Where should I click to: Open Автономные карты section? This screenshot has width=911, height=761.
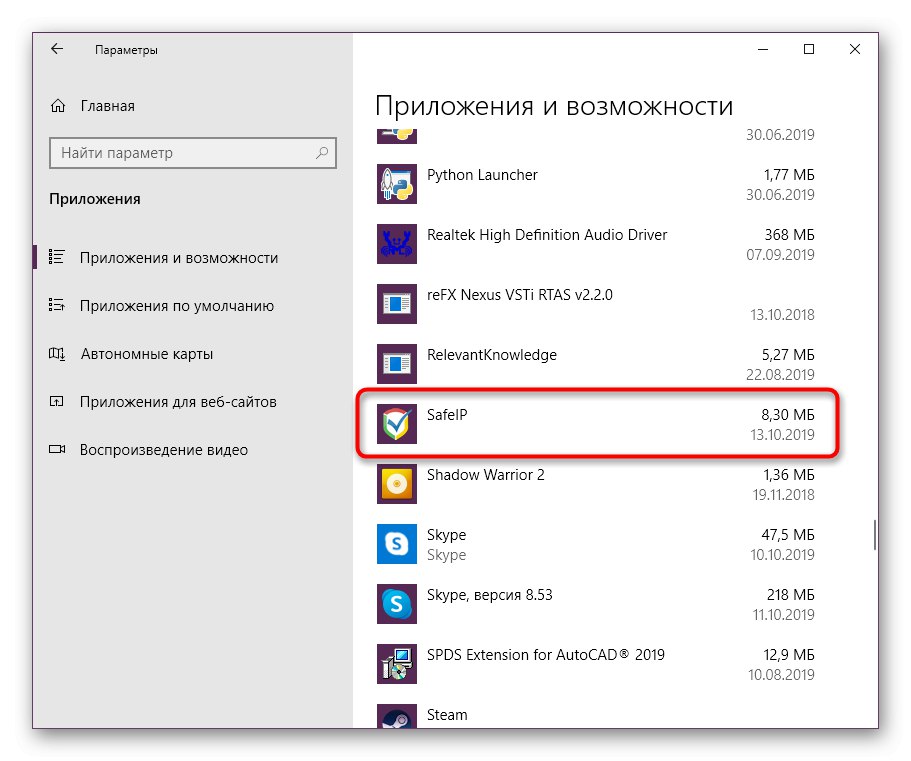click(146, 354)
